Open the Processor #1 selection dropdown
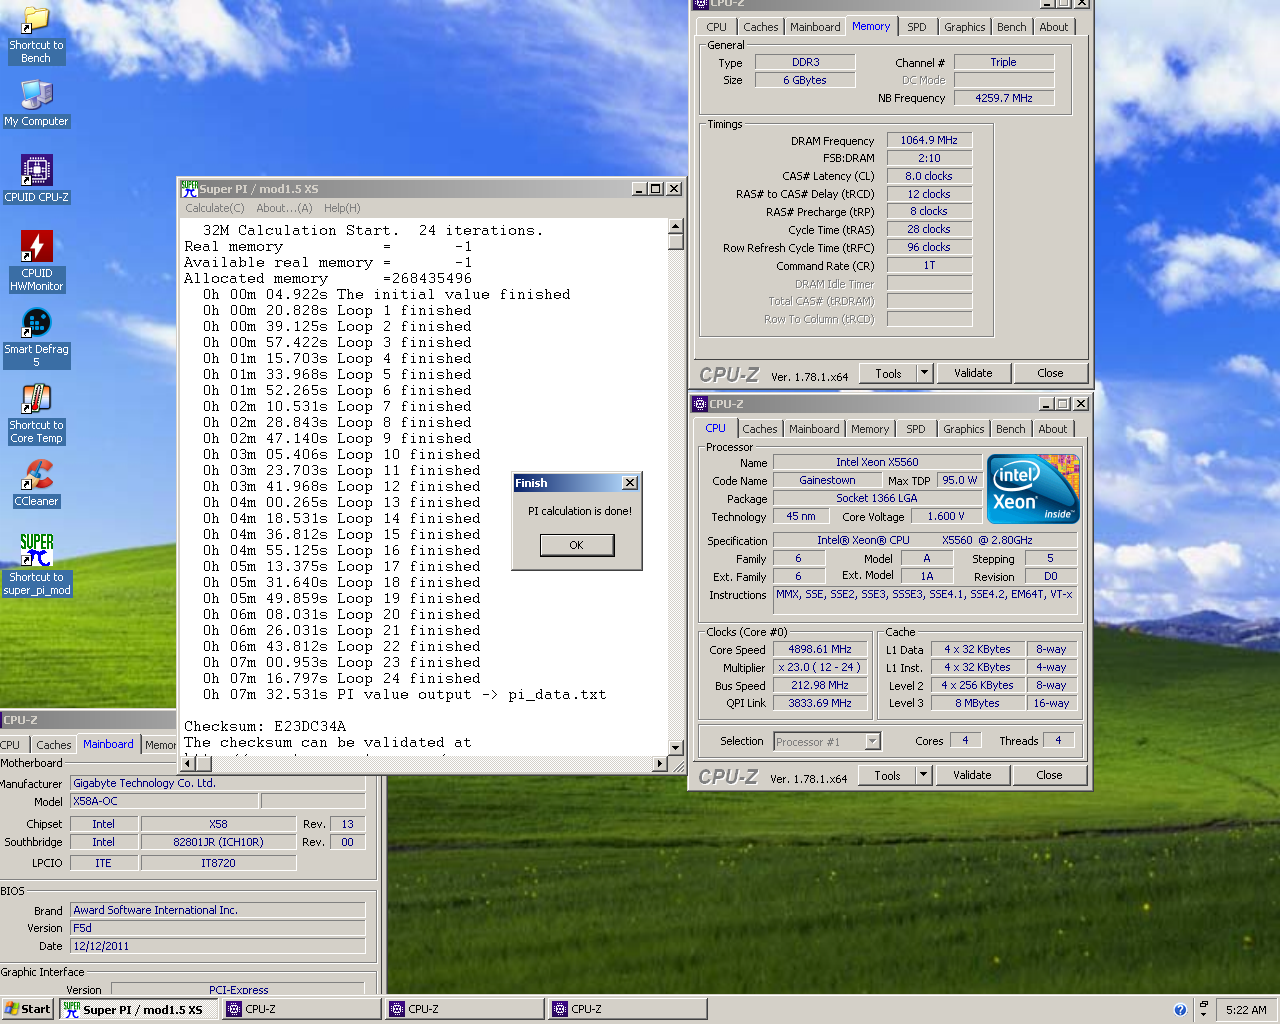Viewport: 1280px width, 1024px height. pos(827,741)
